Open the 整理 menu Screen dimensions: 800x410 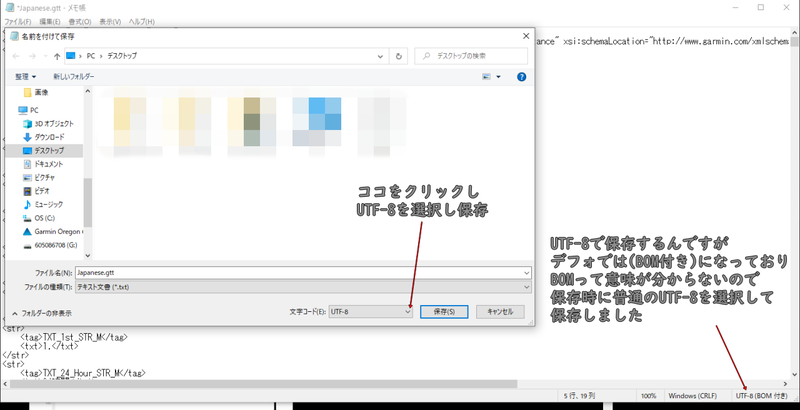pos(26,76)
